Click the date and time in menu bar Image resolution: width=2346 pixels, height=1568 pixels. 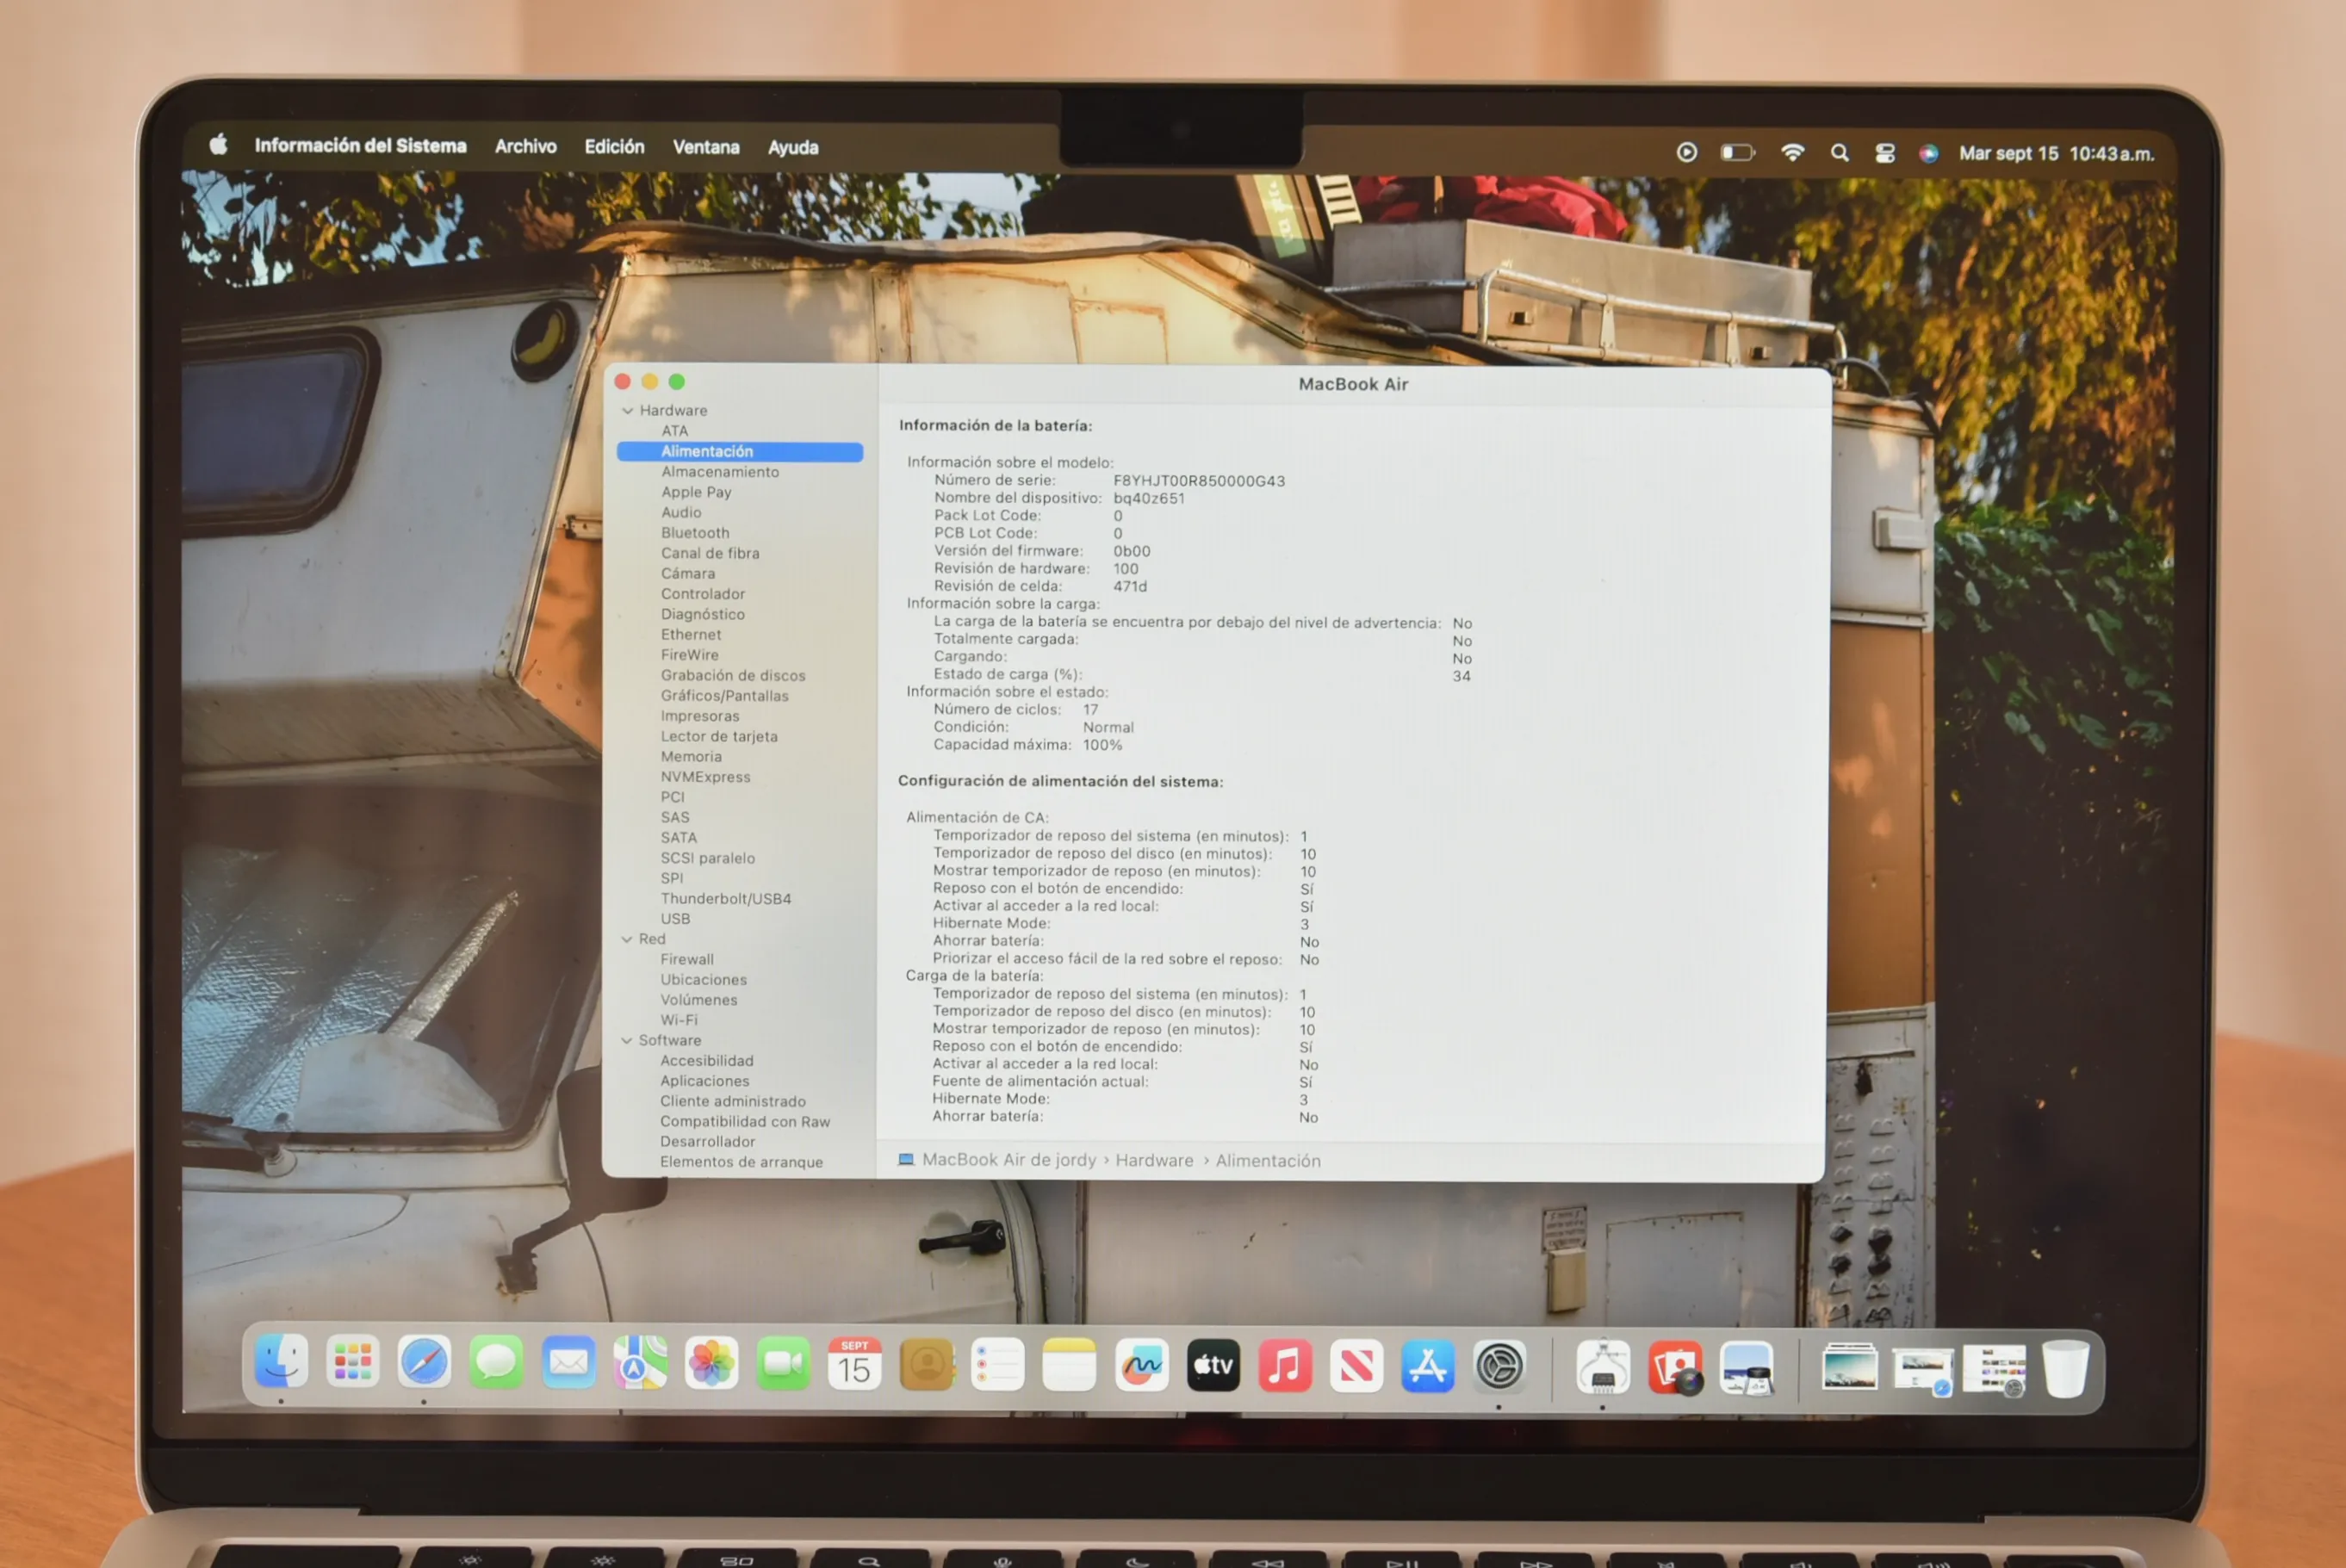(x=2056, y=153)
